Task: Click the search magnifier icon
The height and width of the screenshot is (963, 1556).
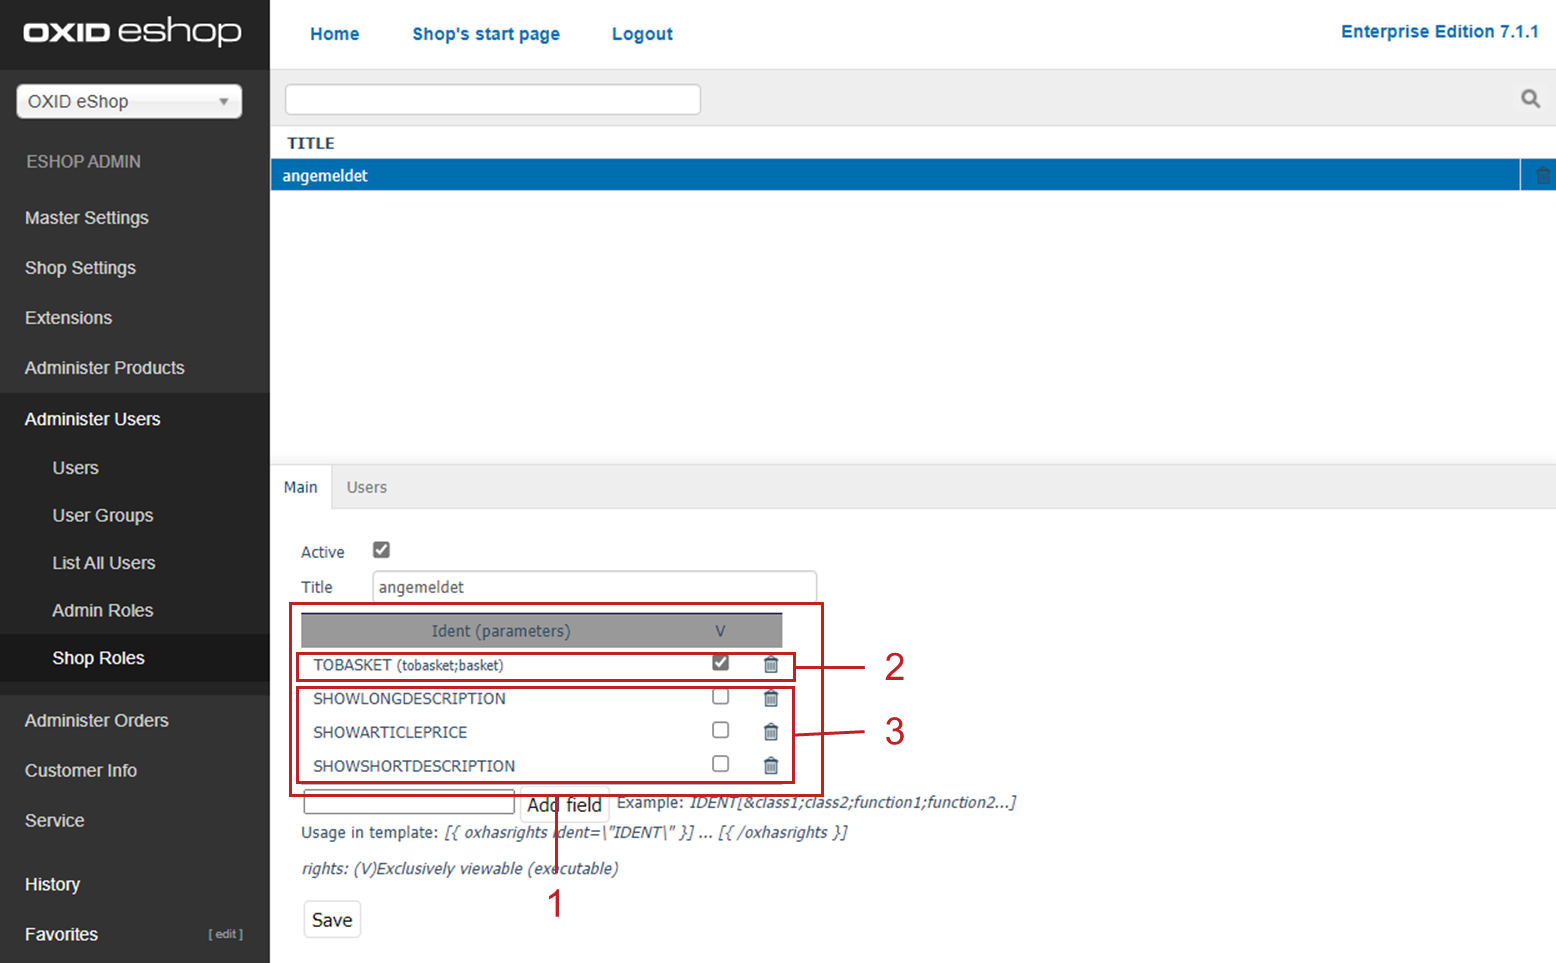Action: point(1530,98)
